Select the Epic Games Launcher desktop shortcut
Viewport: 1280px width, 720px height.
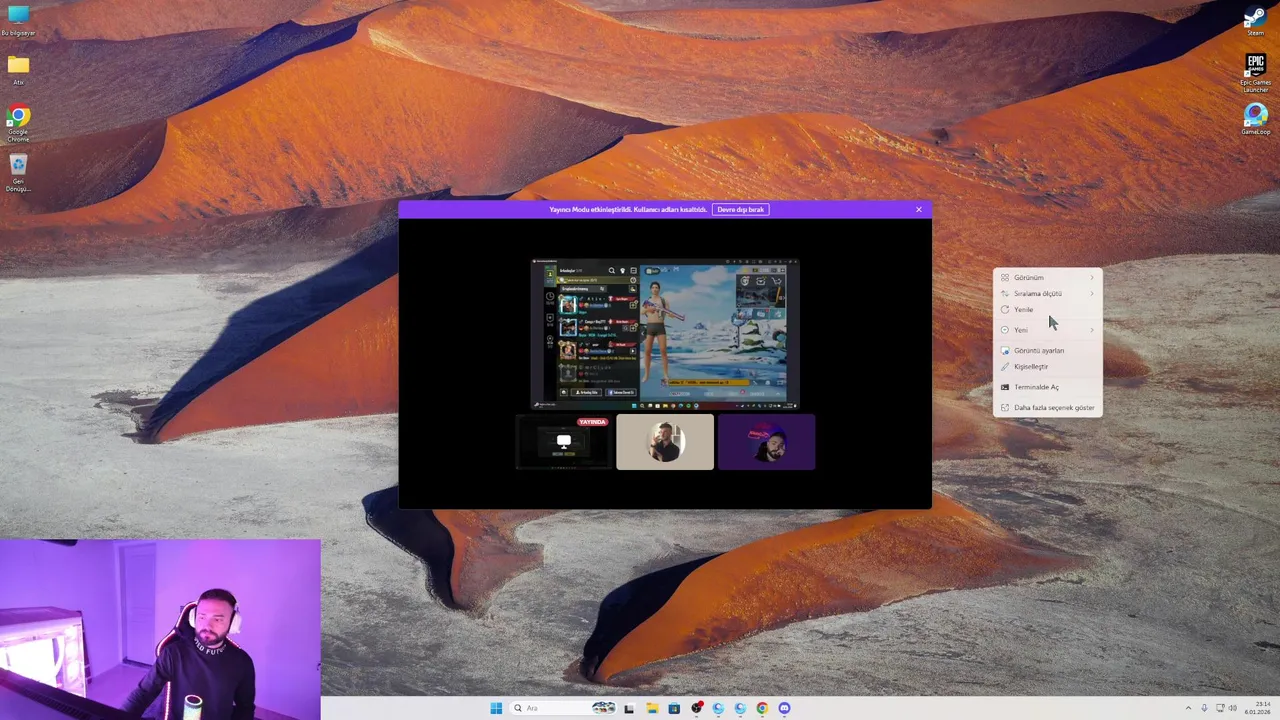pyautogui.click(x=1255, y=73)
